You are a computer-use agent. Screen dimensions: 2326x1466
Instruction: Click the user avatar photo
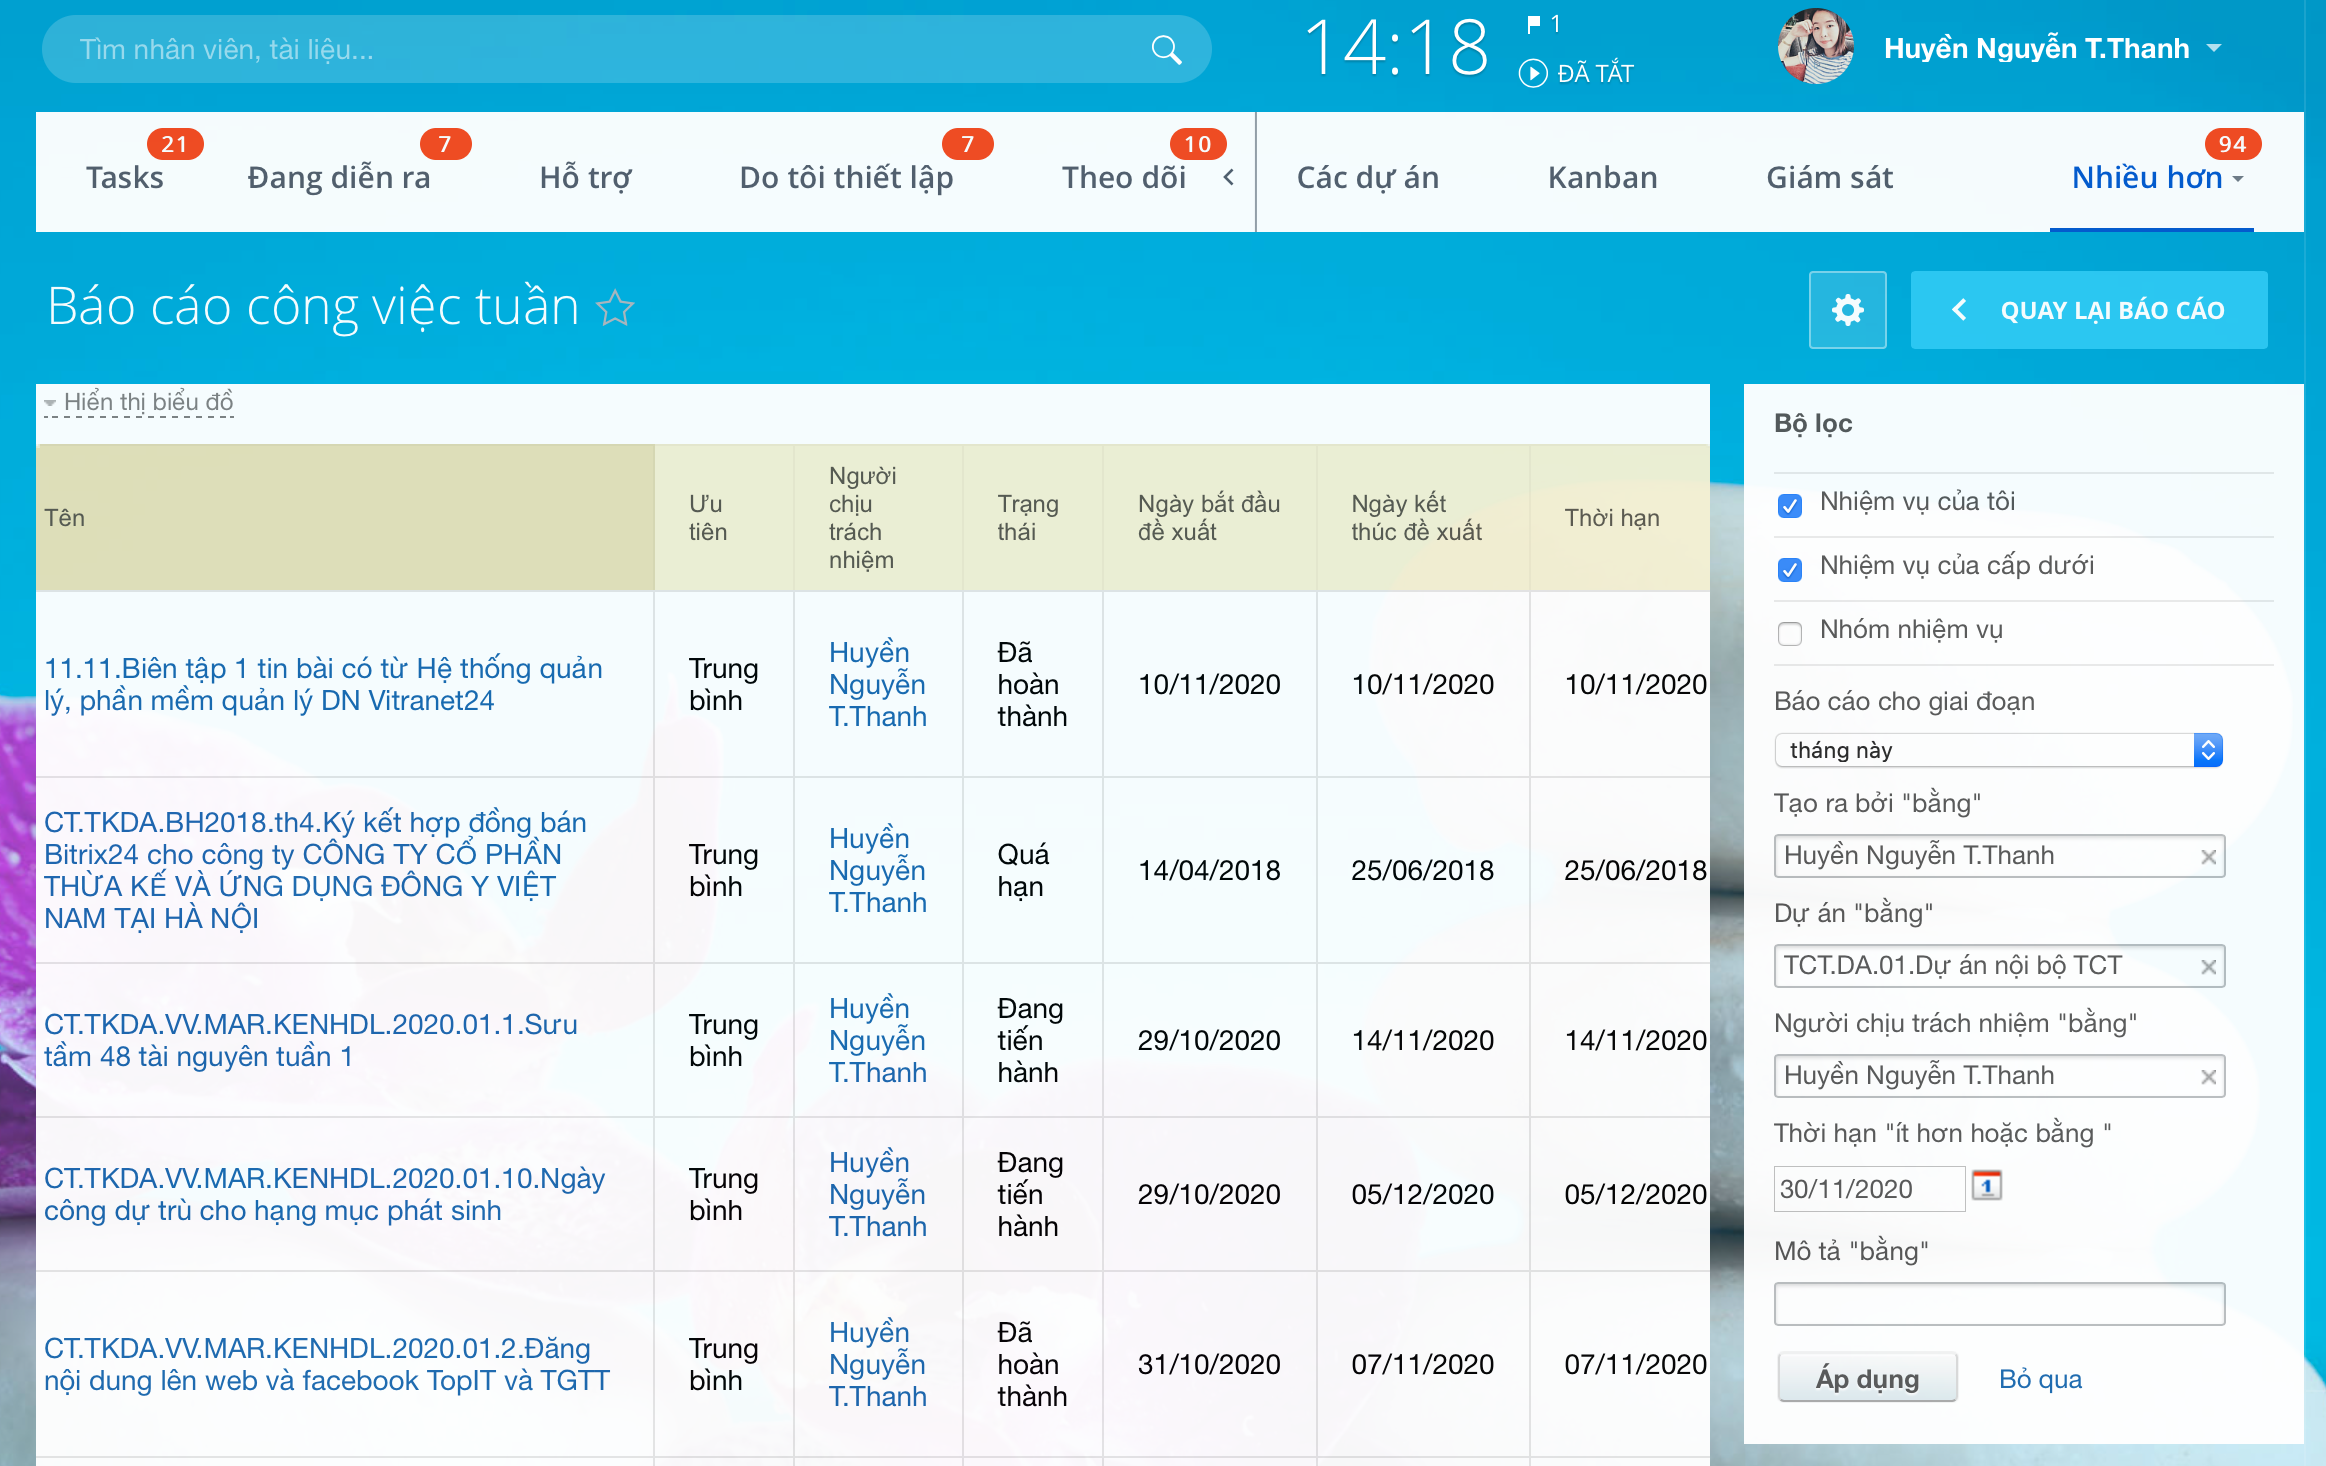(1815, 48)
